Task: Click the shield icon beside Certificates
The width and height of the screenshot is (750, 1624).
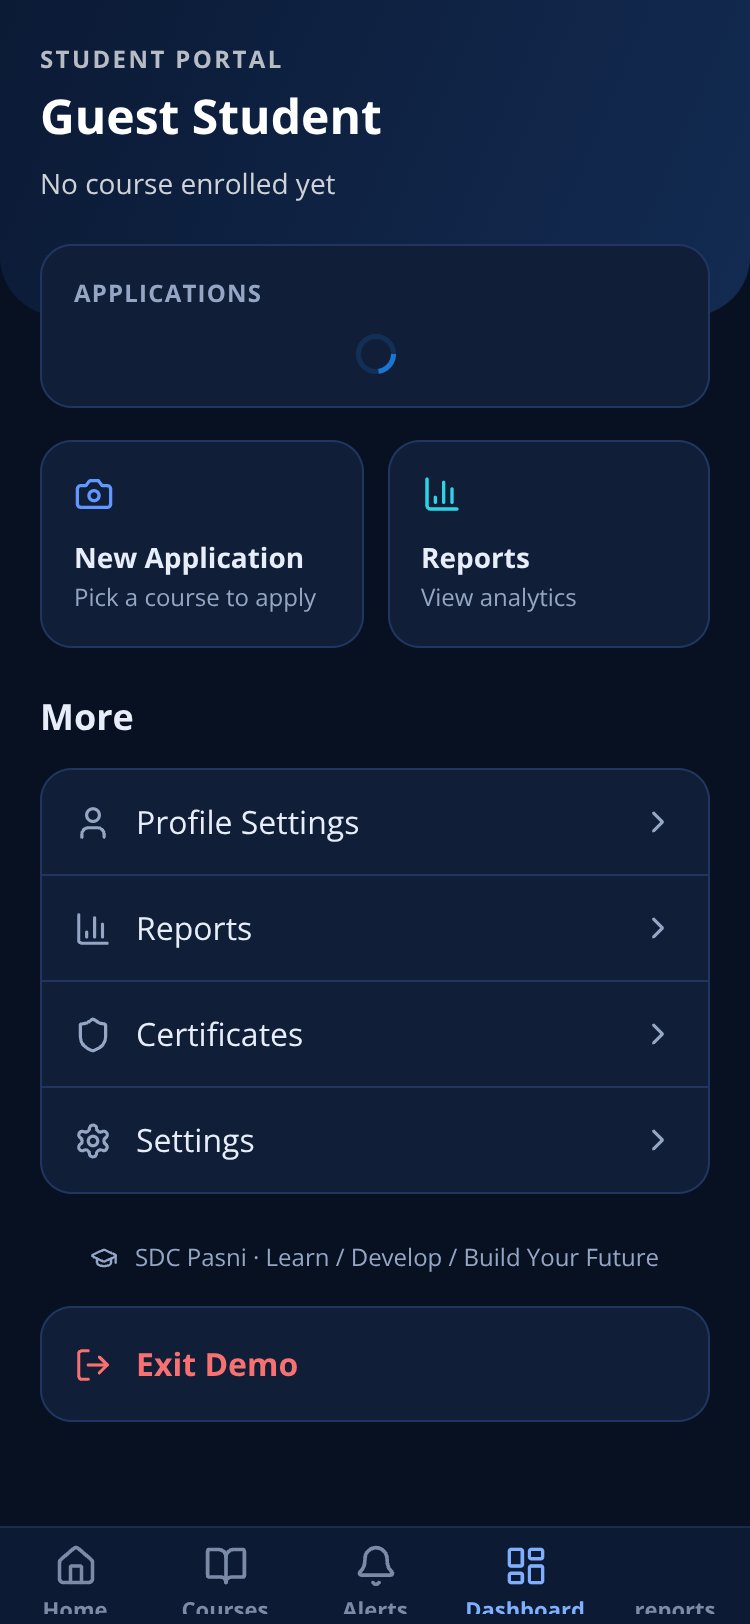Action: [93, 1035]
